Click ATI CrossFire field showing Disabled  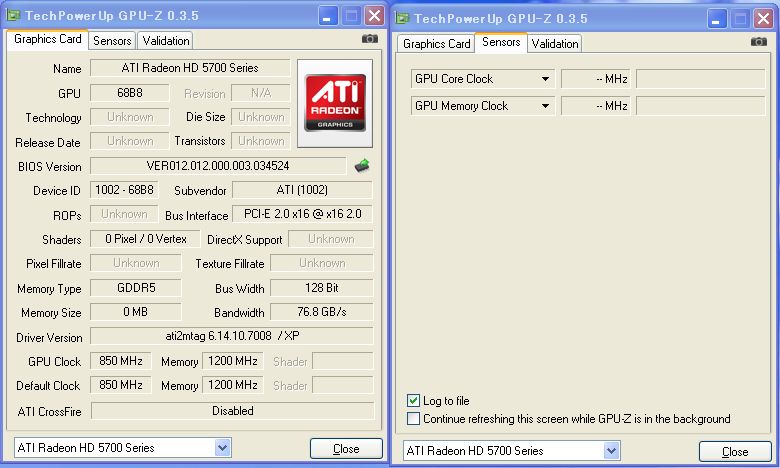click(x=232, y=411)
